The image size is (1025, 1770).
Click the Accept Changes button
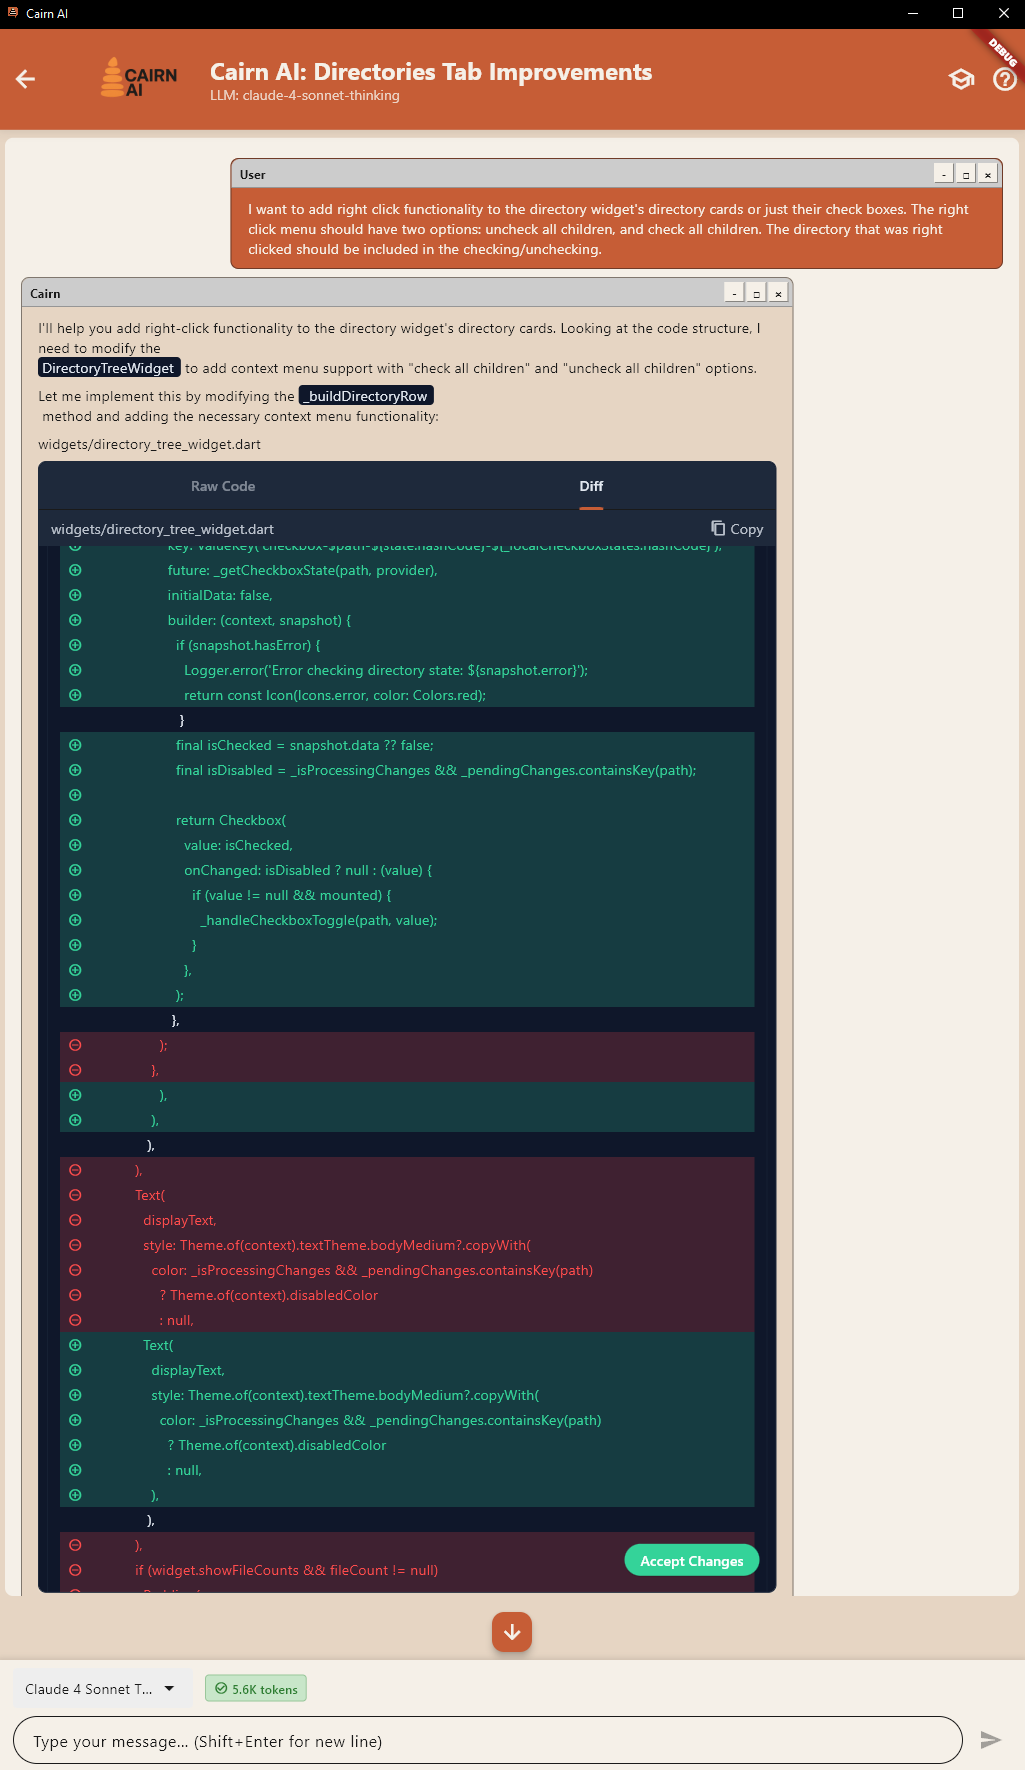691,1560
